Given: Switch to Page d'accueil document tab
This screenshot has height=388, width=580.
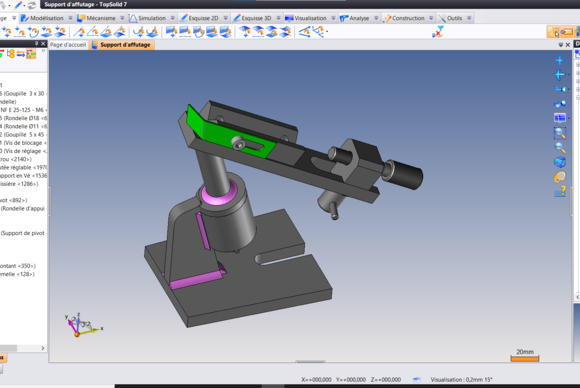Looking at the screenshot, I should (68, 45).
